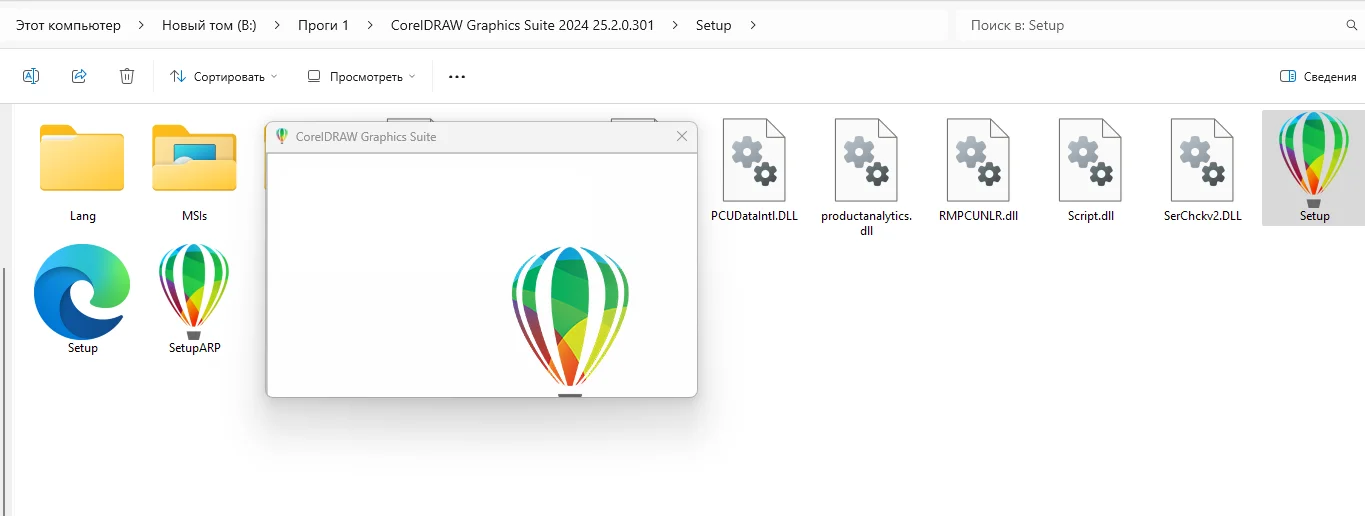This screenshot has height=516, width=1365.
Task: Click the Поиск в: Setup search field
Action: click(1150, 25)
